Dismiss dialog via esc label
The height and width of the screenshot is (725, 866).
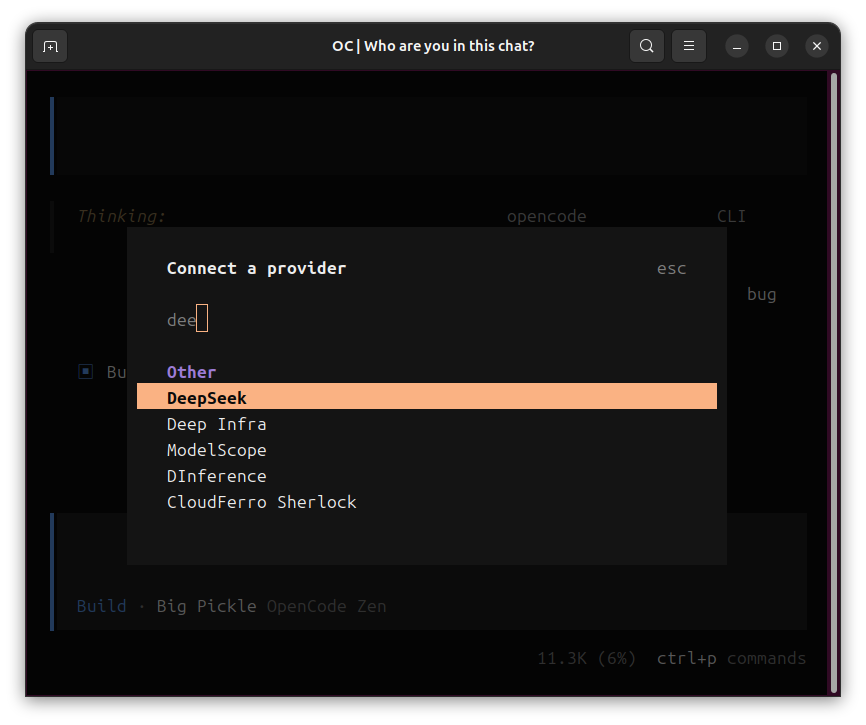672,268
